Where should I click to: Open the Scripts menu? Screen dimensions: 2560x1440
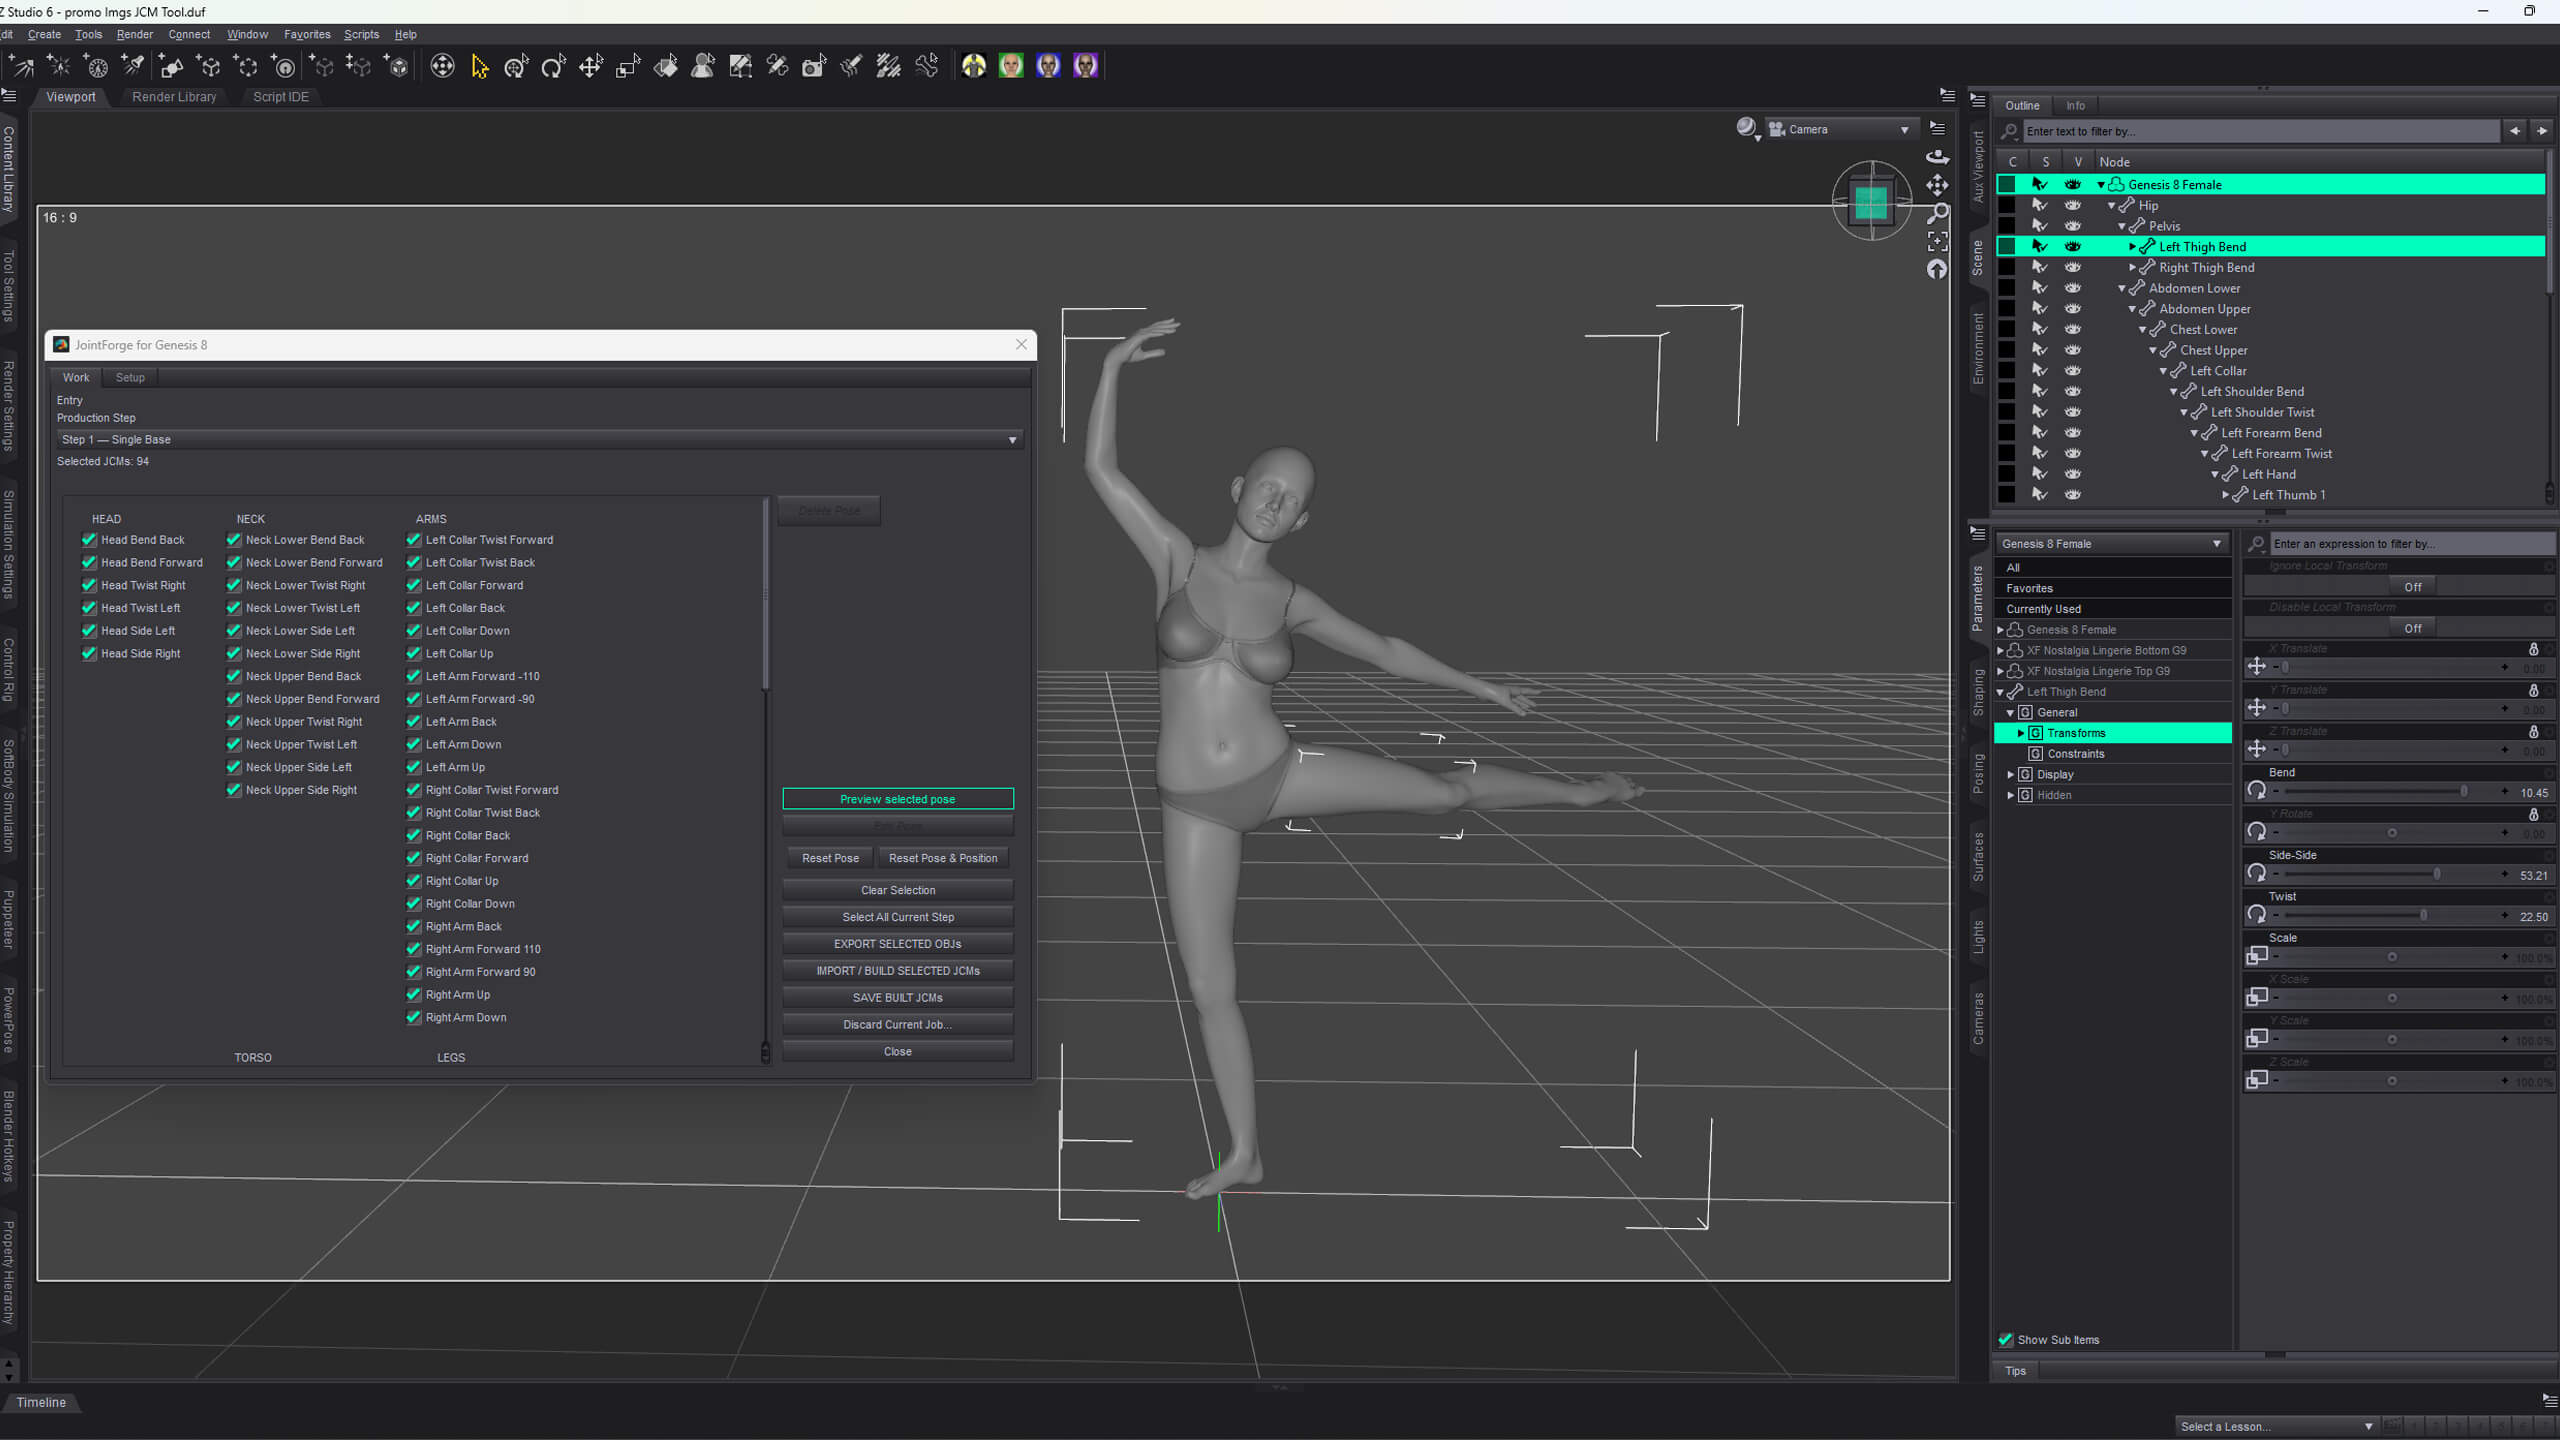point(361,34)
